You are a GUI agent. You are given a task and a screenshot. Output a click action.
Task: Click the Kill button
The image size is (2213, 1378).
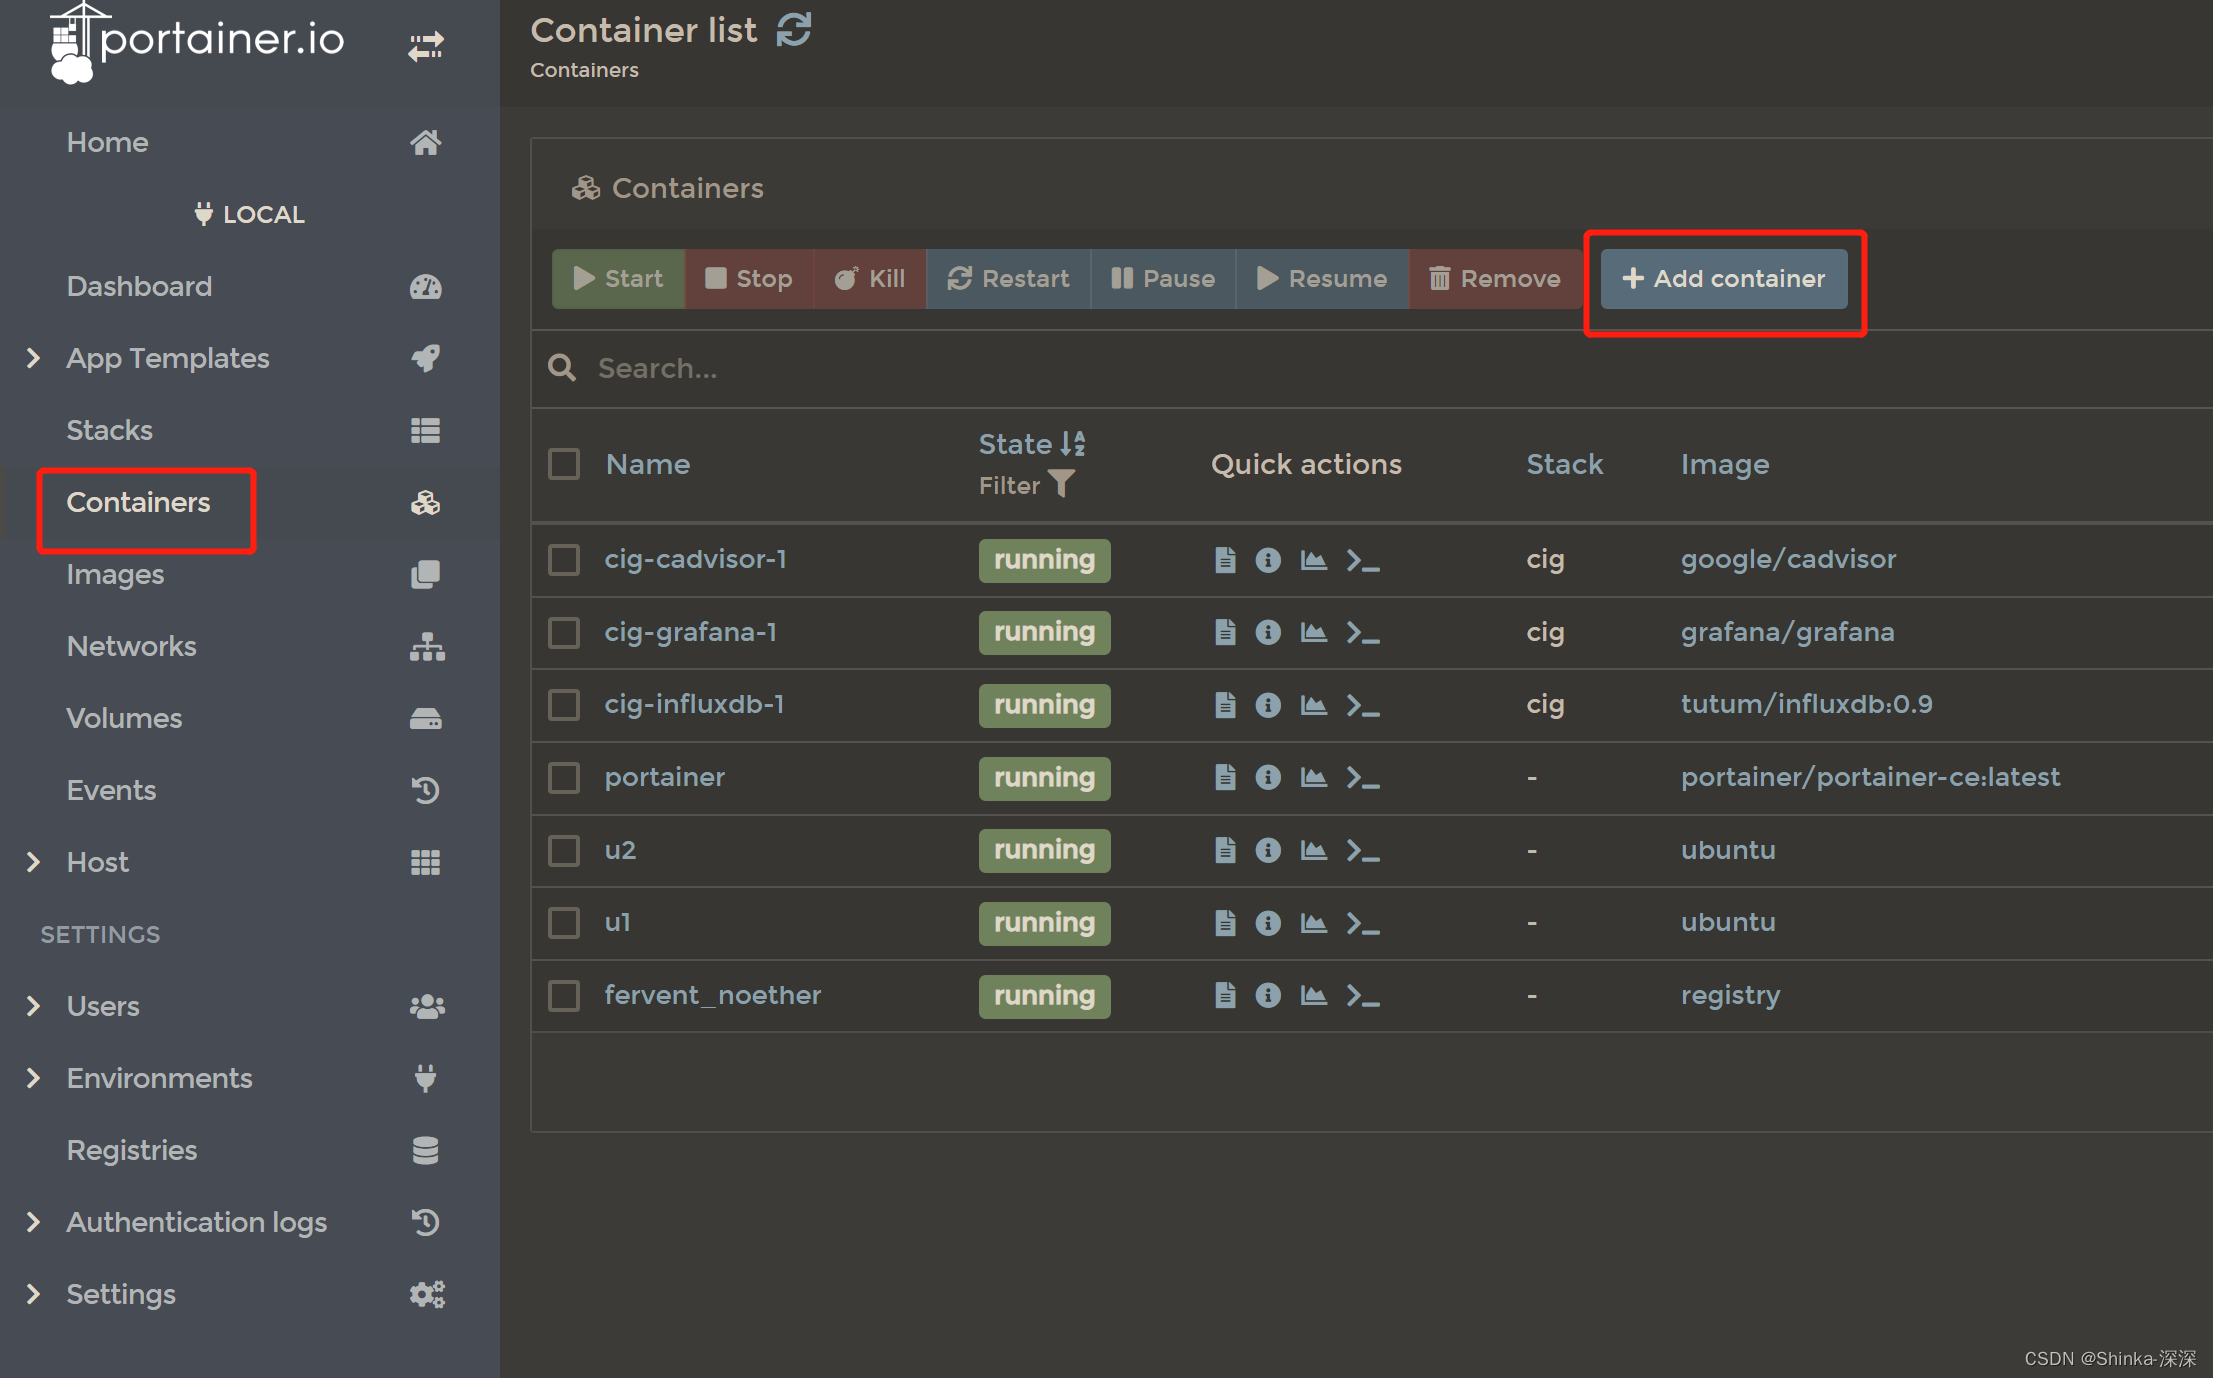click(x=870, y=279)
